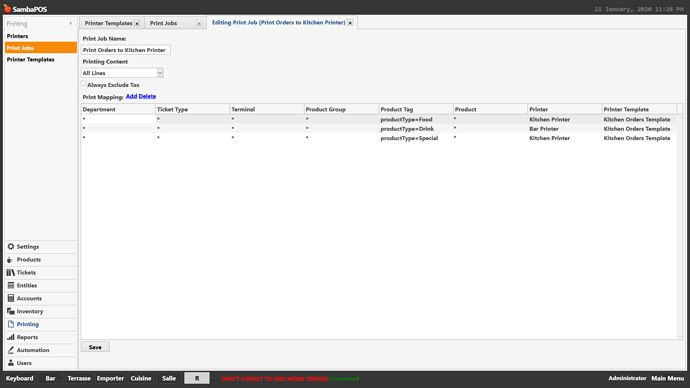Close the Printer Templates tab

point(137,23)
